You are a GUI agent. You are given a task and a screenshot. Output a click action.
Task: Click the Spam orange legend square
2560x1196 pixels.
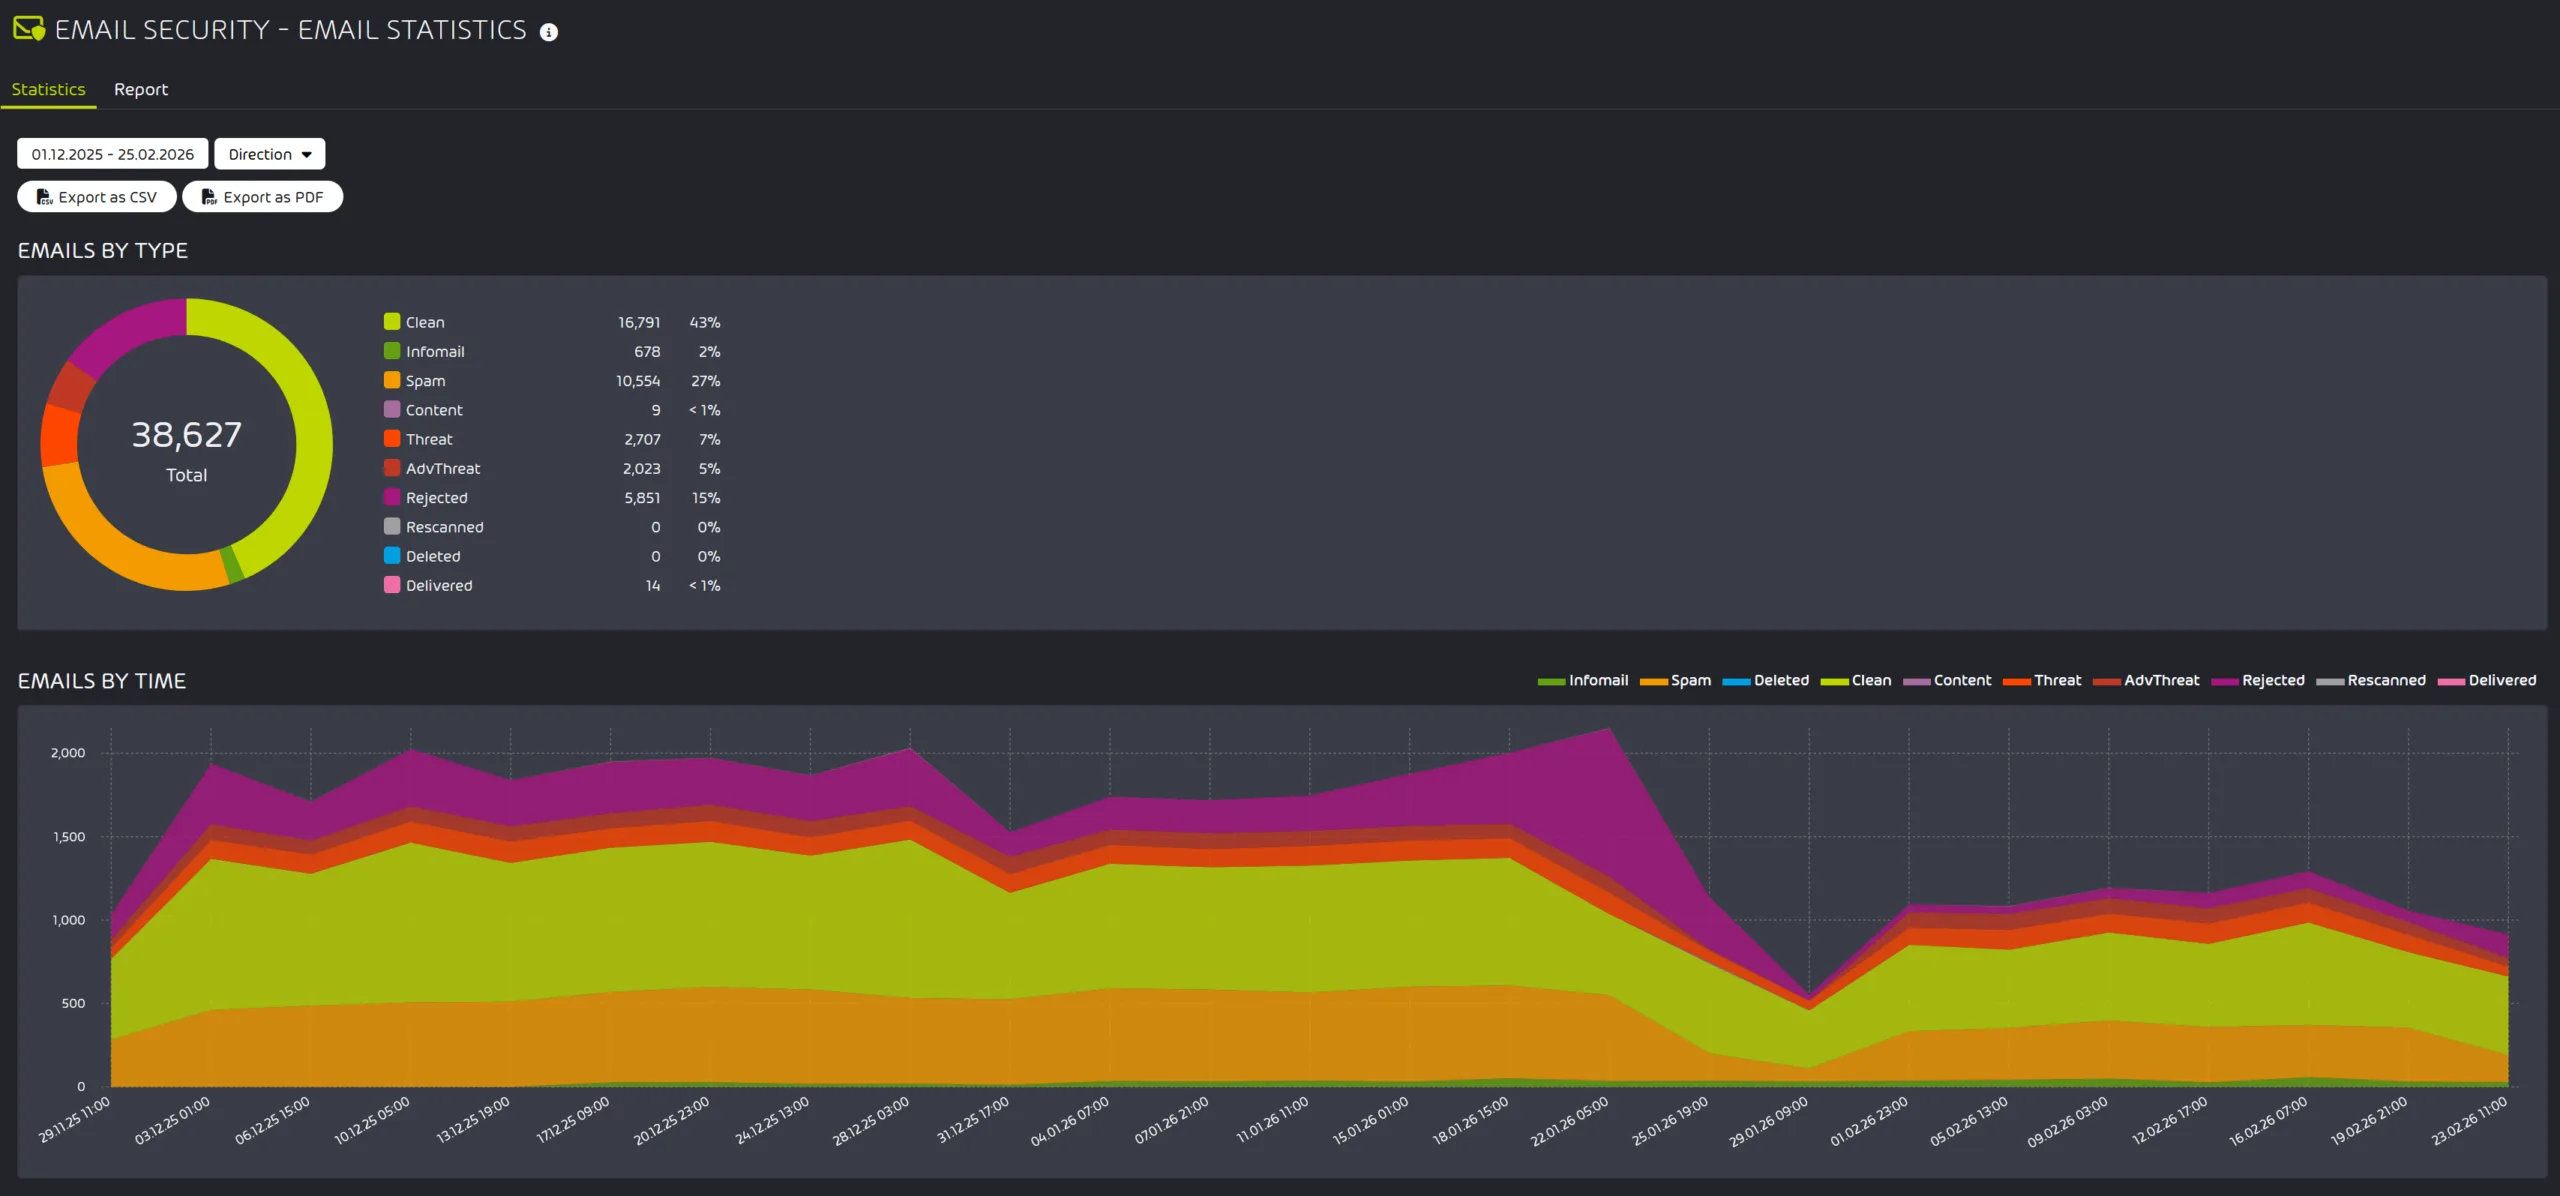pos(392,380)
